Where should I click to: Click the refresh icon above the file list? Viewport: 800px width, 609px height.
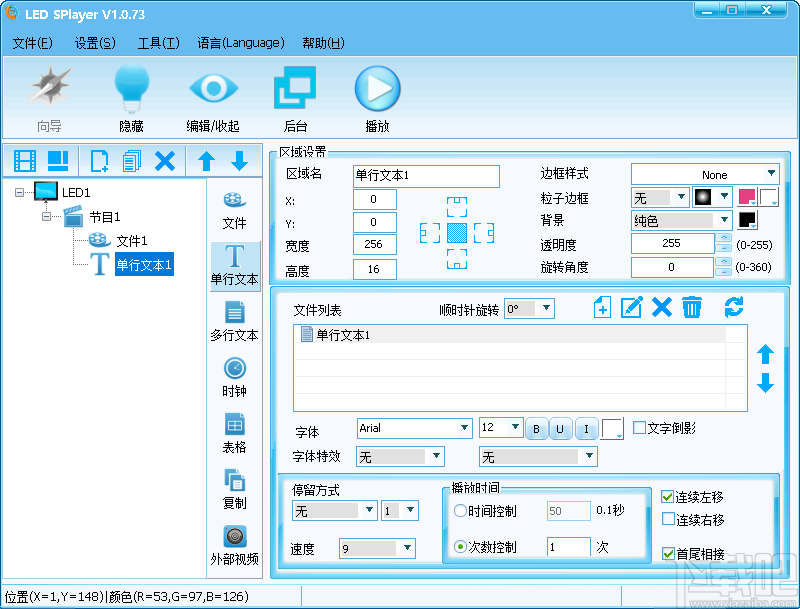coord(734,308)
